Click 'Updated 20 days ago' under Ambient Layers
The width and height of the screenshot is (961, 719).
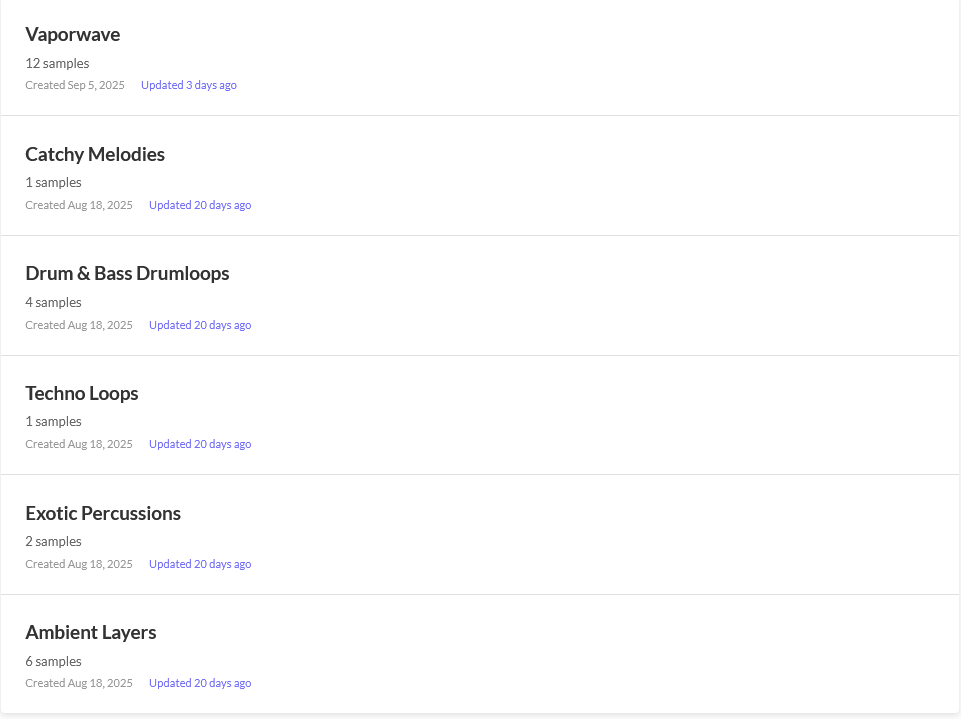coord(200,684)
